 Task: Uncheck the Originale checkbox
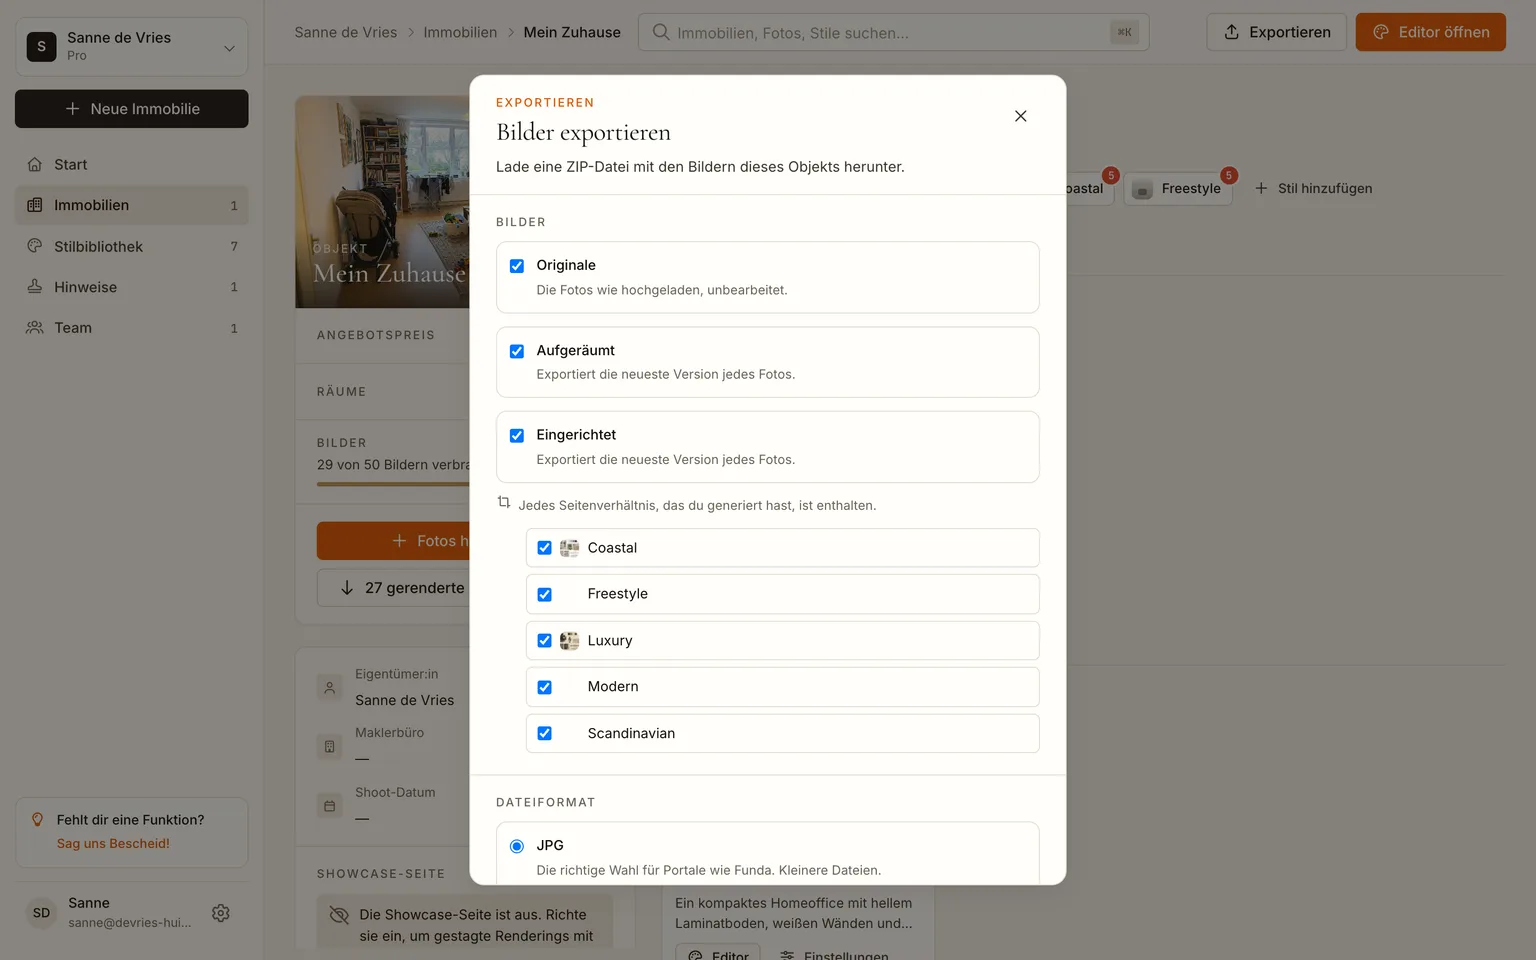pyautogui.click(x=517, y=266)
